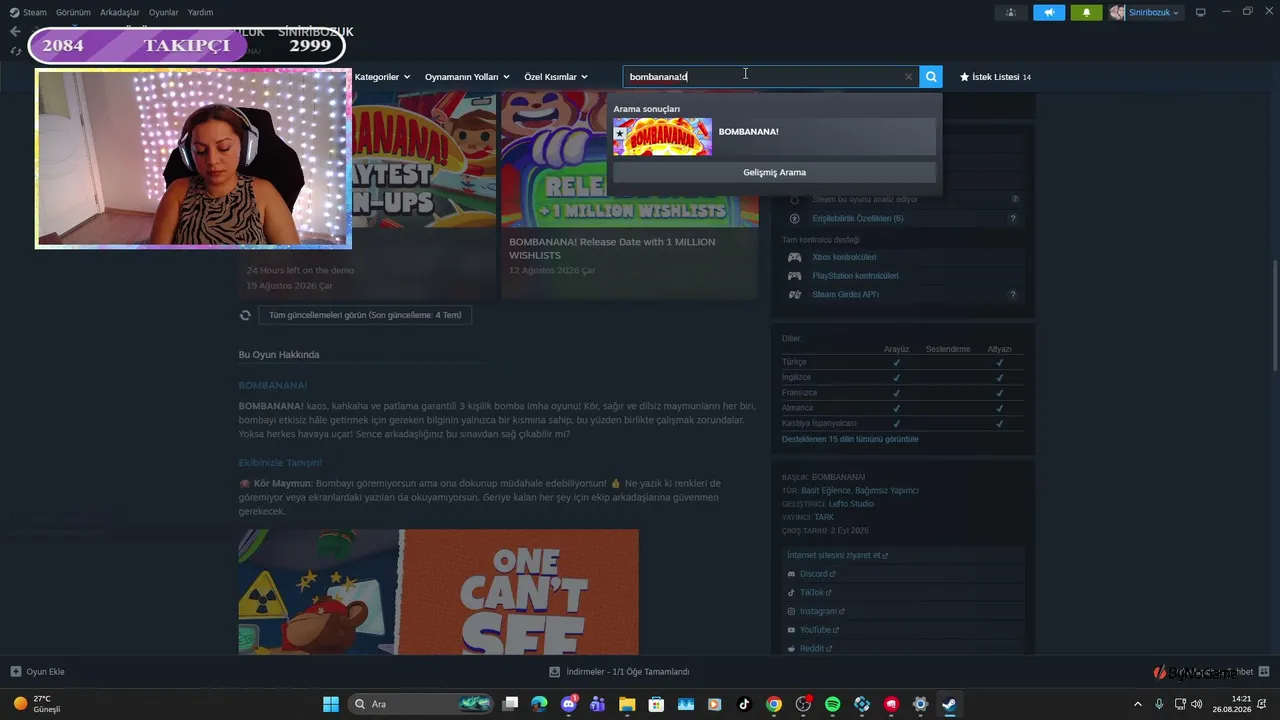Open the Bağımsız Yapımcı genre link
Viewport: 1280px width, 720px height.
pos(887,490)
